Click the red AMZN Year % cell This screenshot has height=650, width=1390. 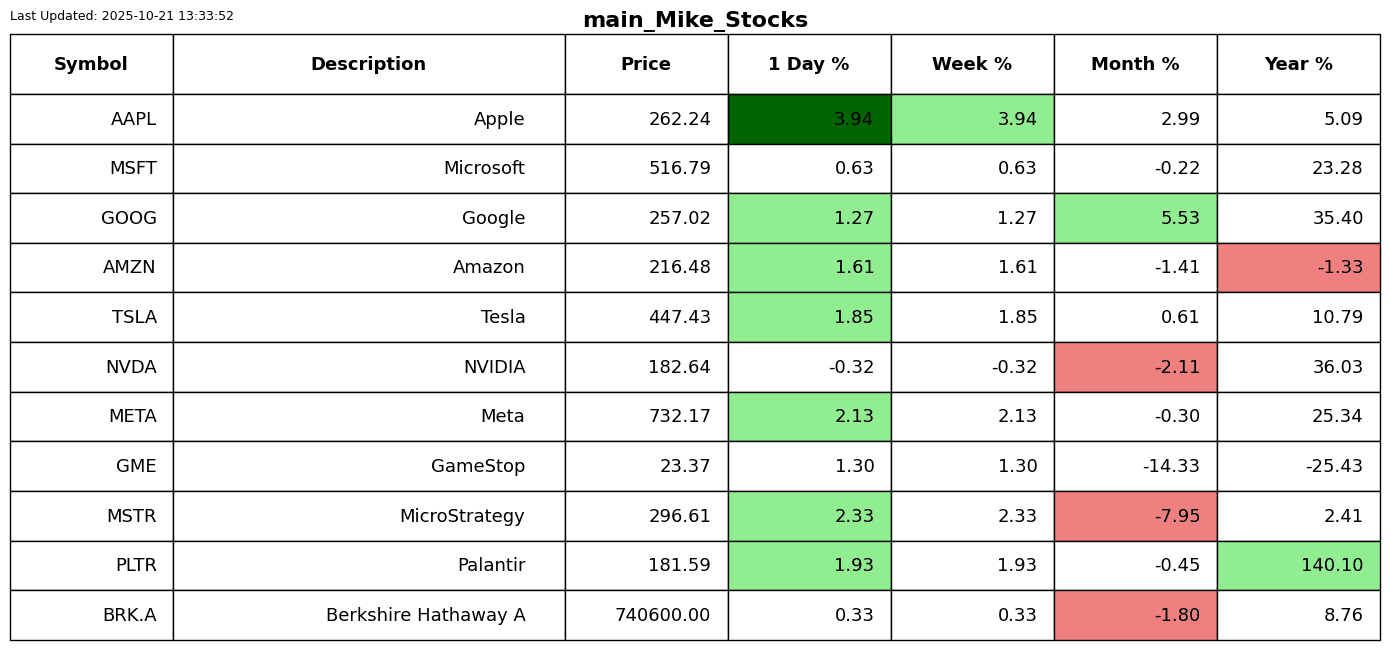(x=1298, y=268)
